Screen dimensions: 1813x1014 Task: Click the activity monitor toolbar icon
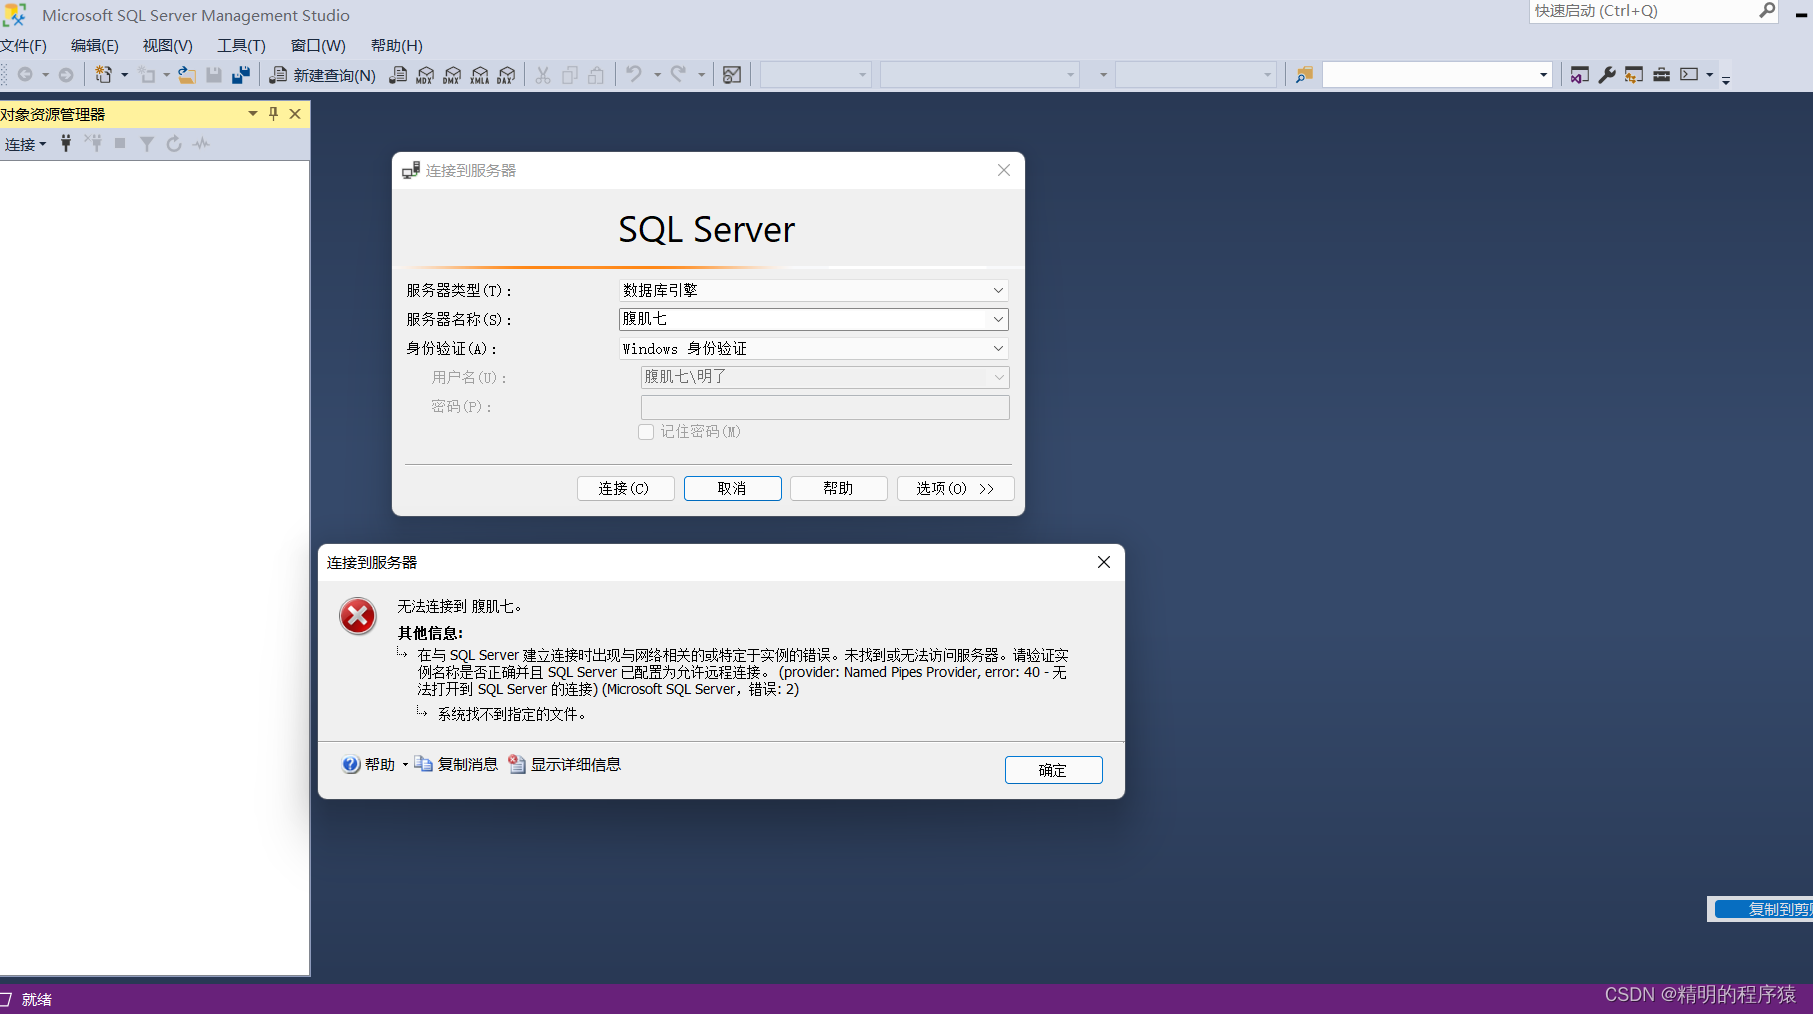(x=732, y=75)
